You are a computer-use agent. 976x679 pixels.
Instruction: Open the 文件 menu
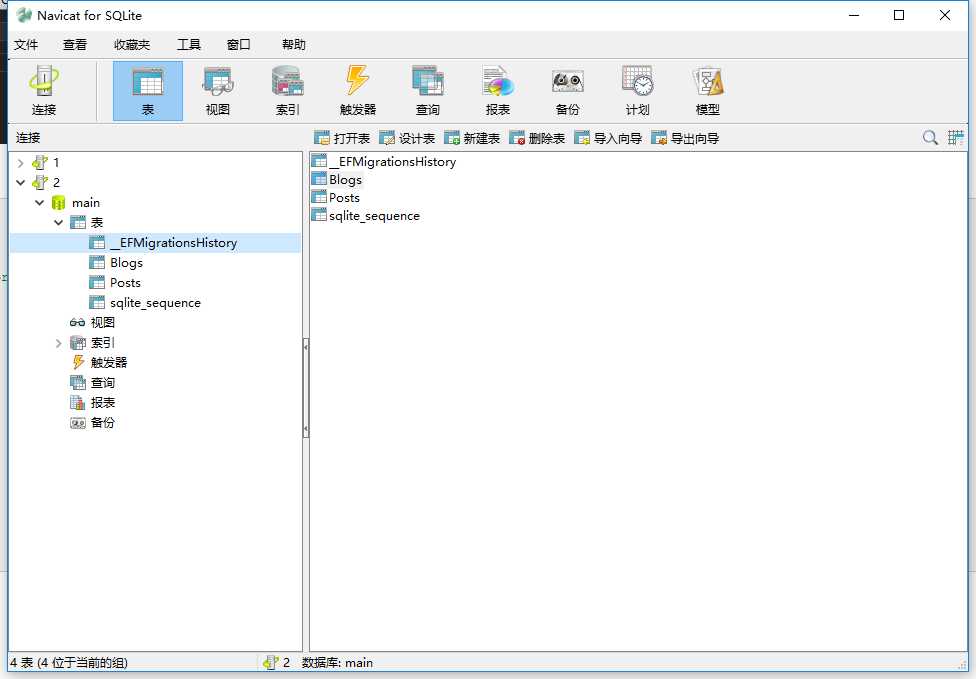point(26,45)
